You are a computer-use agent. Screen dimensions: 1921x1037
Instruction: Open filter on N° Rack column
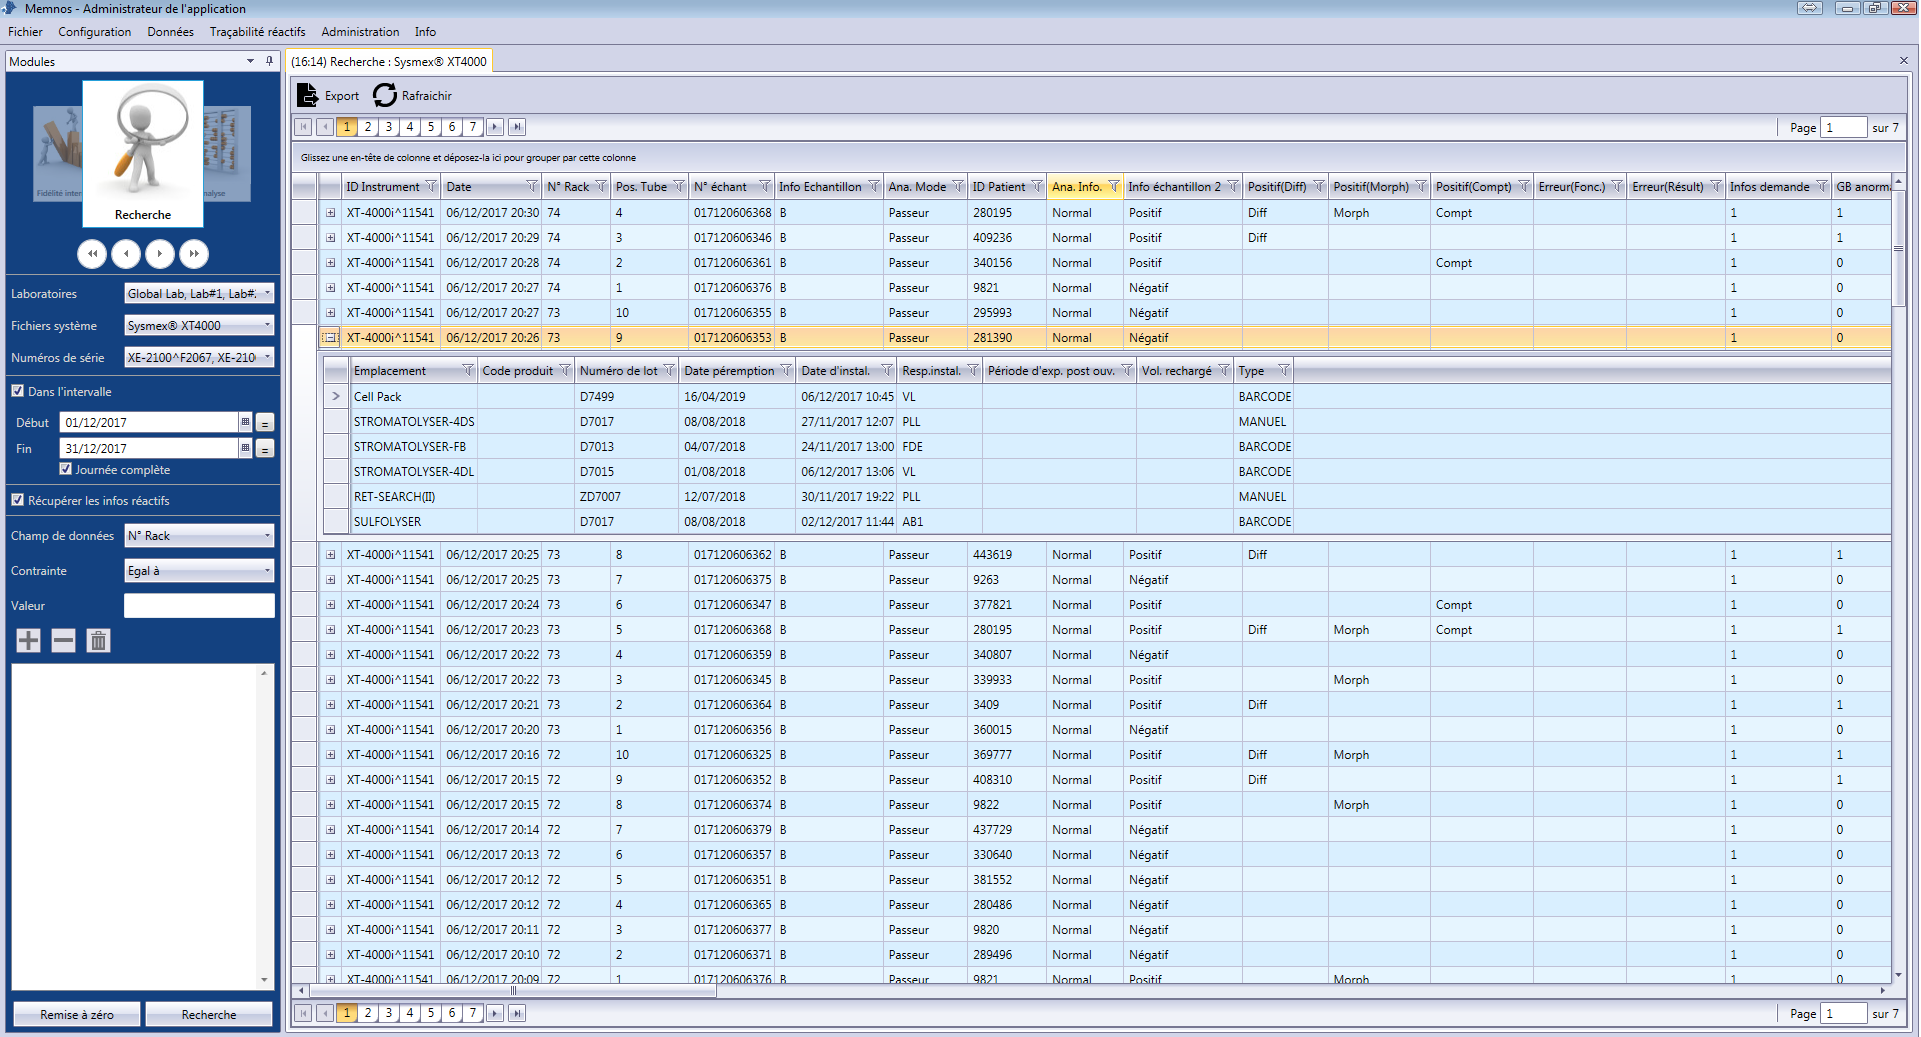pyautogui.click(x=601, y=187)
